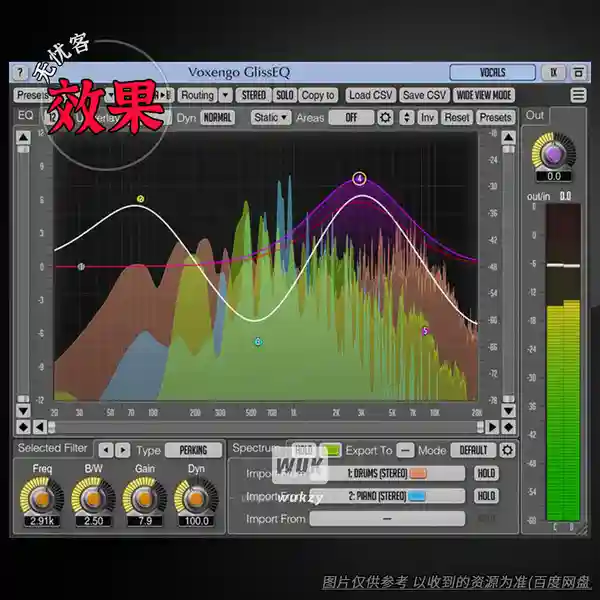Toggle Inv to invert EQ curve

pos(427,117)
